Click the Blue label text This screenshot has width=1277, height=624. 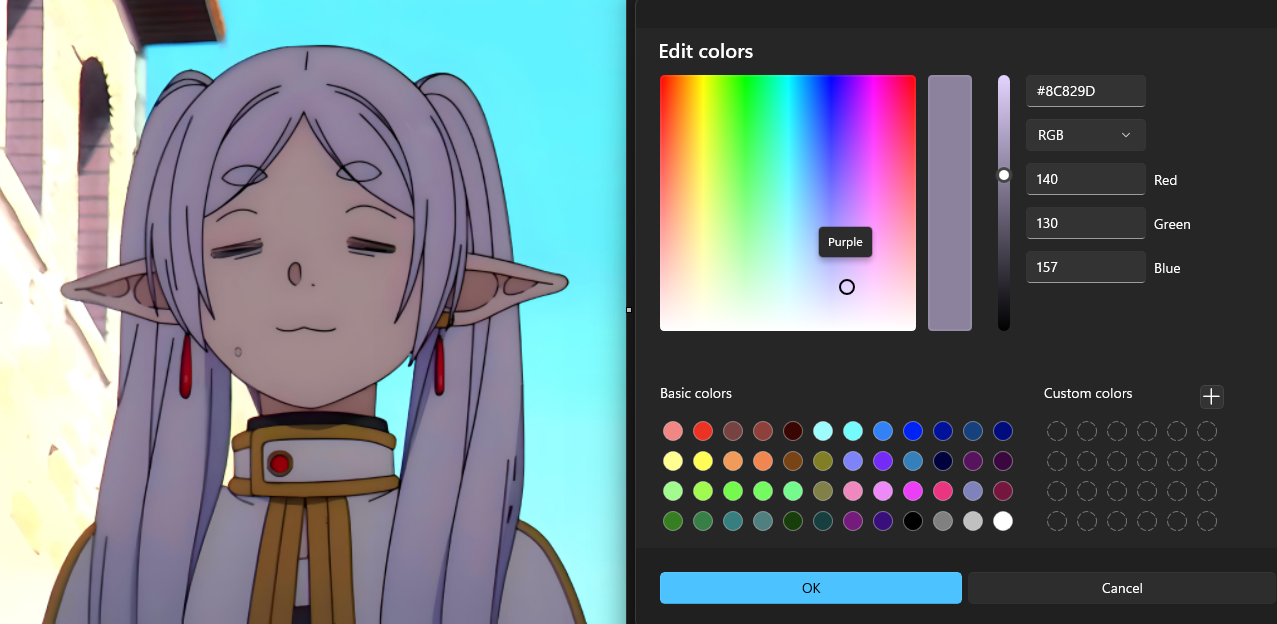tap(1167, 268)
